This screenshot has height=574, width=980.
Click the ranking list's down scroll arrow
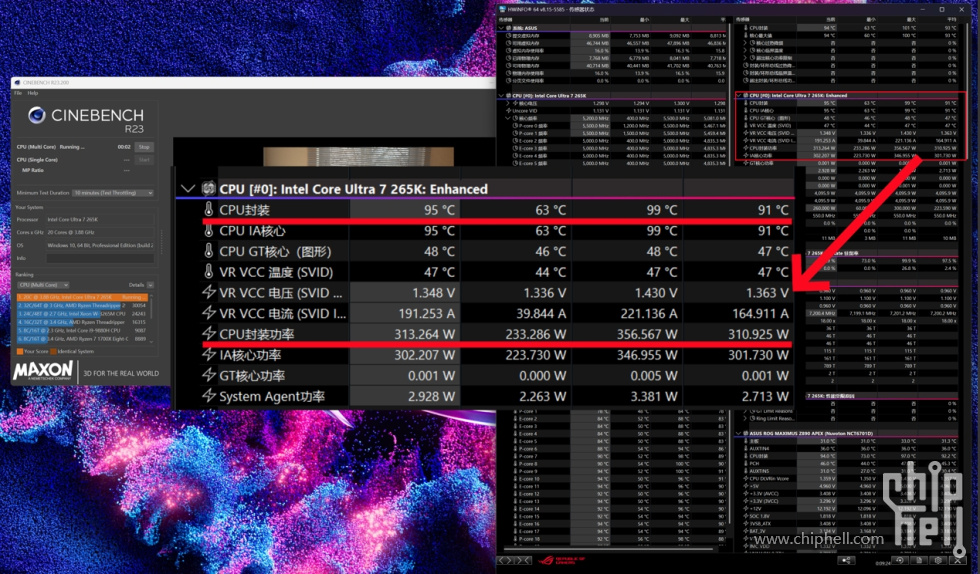(x=151, y=340)
